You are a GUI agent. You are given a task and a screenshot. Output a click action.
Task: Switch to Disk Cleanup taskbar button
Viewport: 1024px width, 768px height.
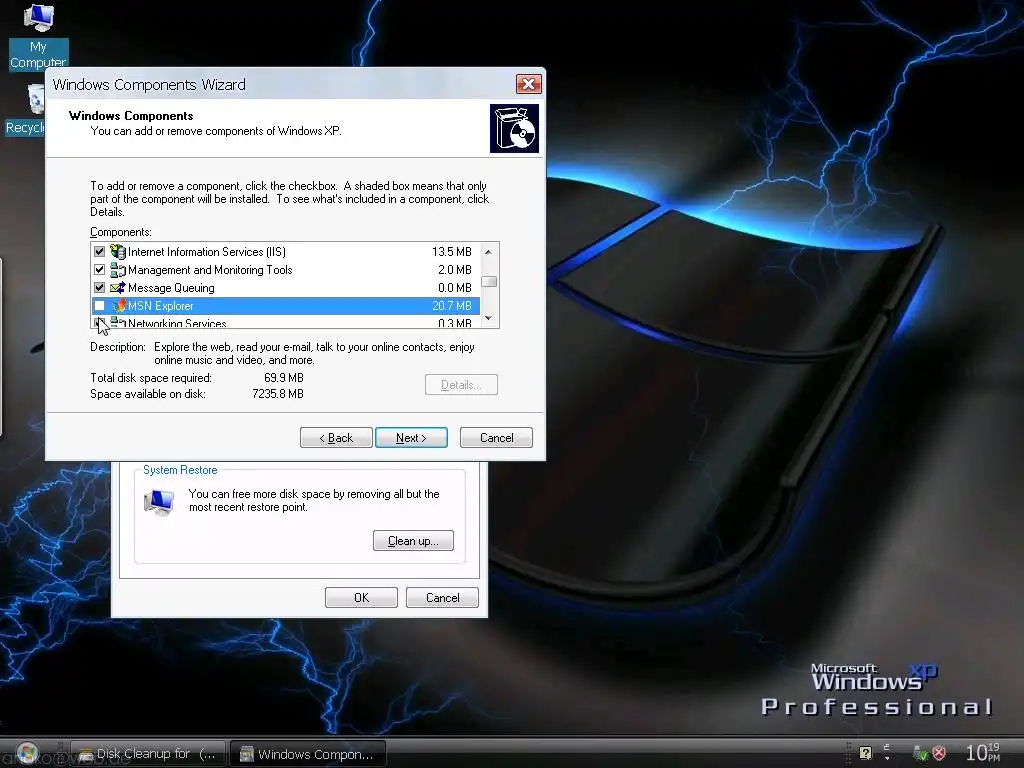148,754
